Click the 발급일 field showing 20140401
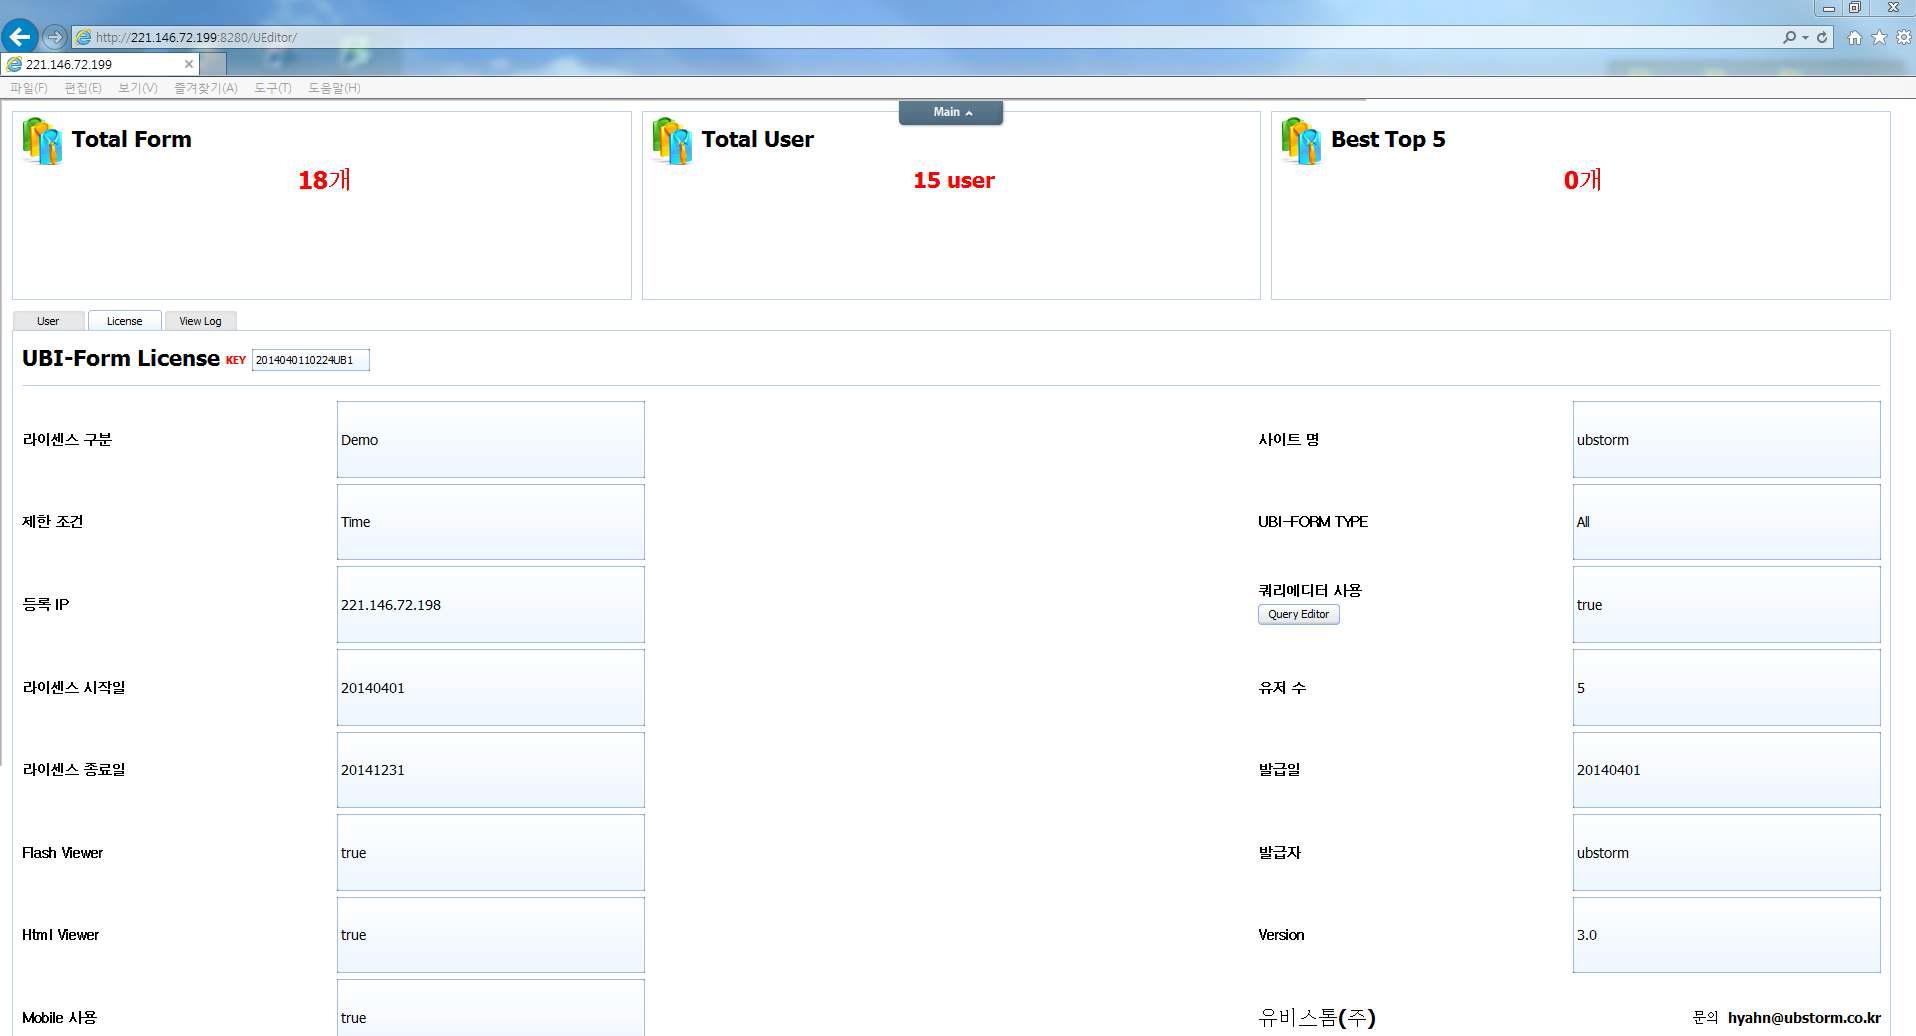Image resolution: width=1916 pixels, height=1036 pixels. click(1726, 770)
